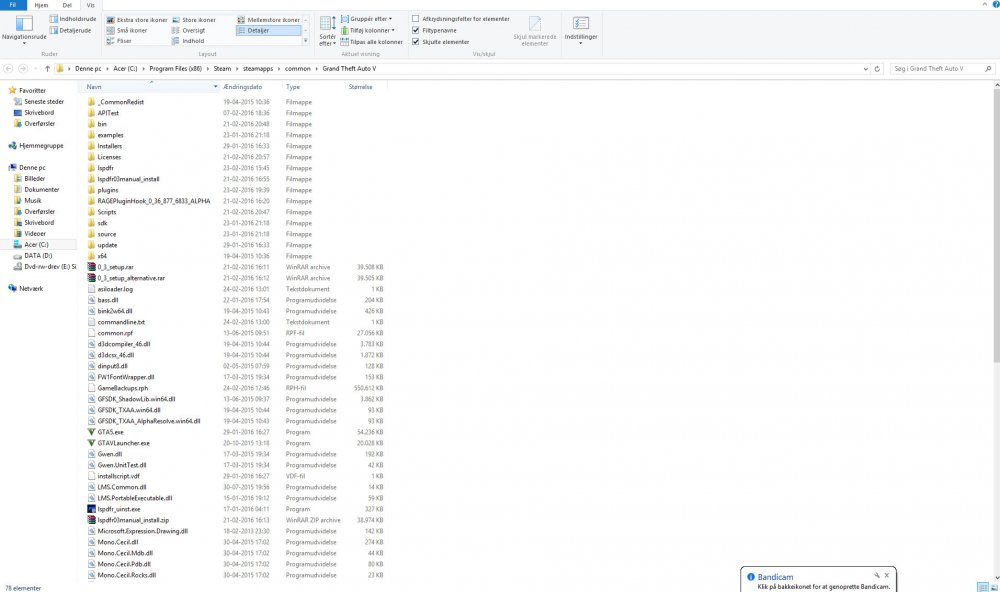1000x592 pixels.
Task: Switch layout to Små ikoner
Action: tap(126, 30)
